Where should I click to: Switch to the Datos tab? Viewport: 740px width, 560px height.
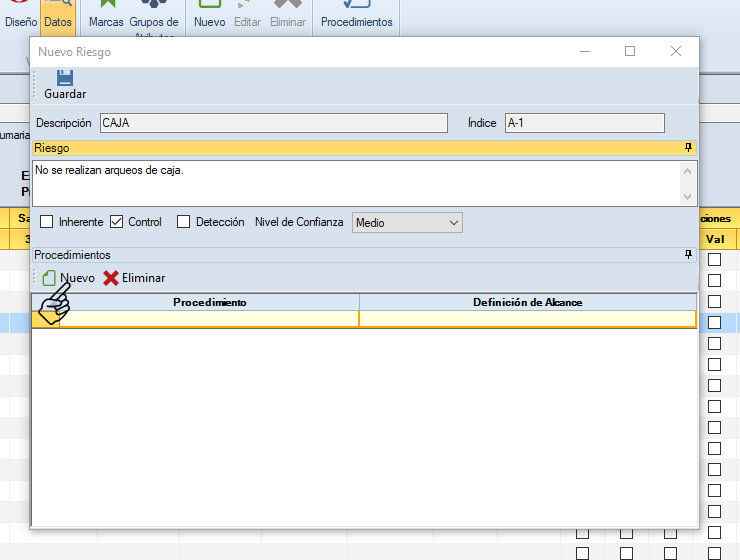point(57,20)
